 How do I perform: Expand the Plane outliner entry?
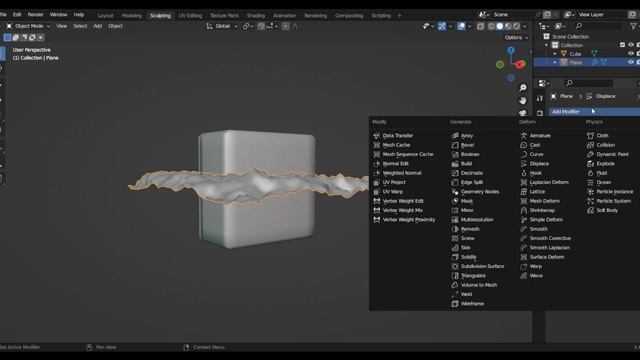[x=555, y=62]
